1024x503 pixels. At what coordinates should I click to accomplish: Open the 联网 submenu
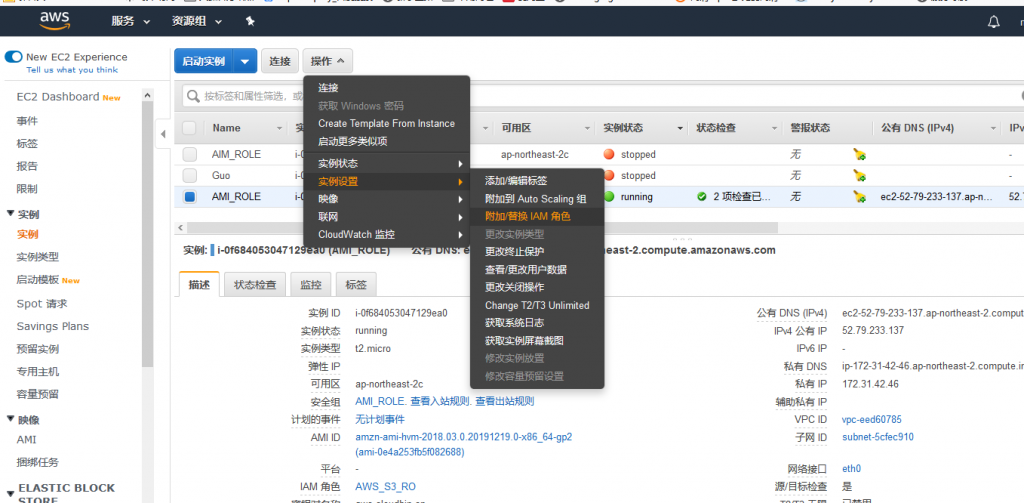pos(386,217)
